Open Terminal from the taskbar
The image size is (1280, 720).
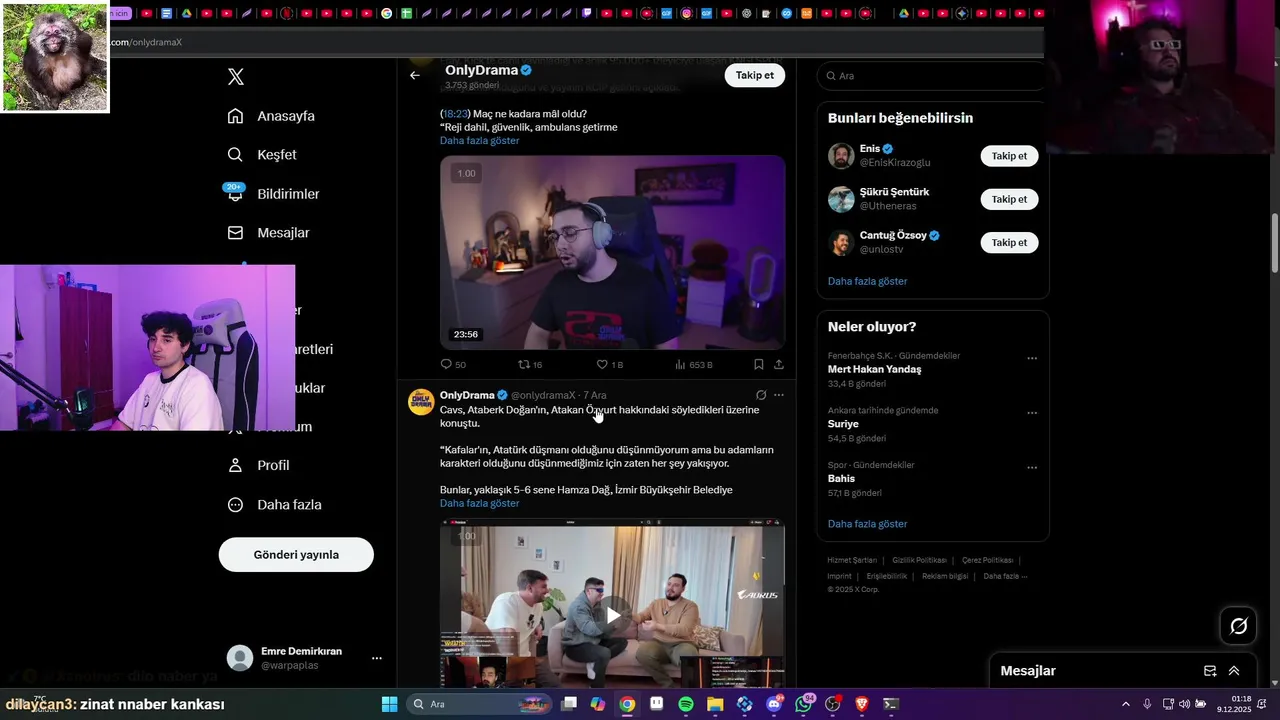click(x=891, y=704)
